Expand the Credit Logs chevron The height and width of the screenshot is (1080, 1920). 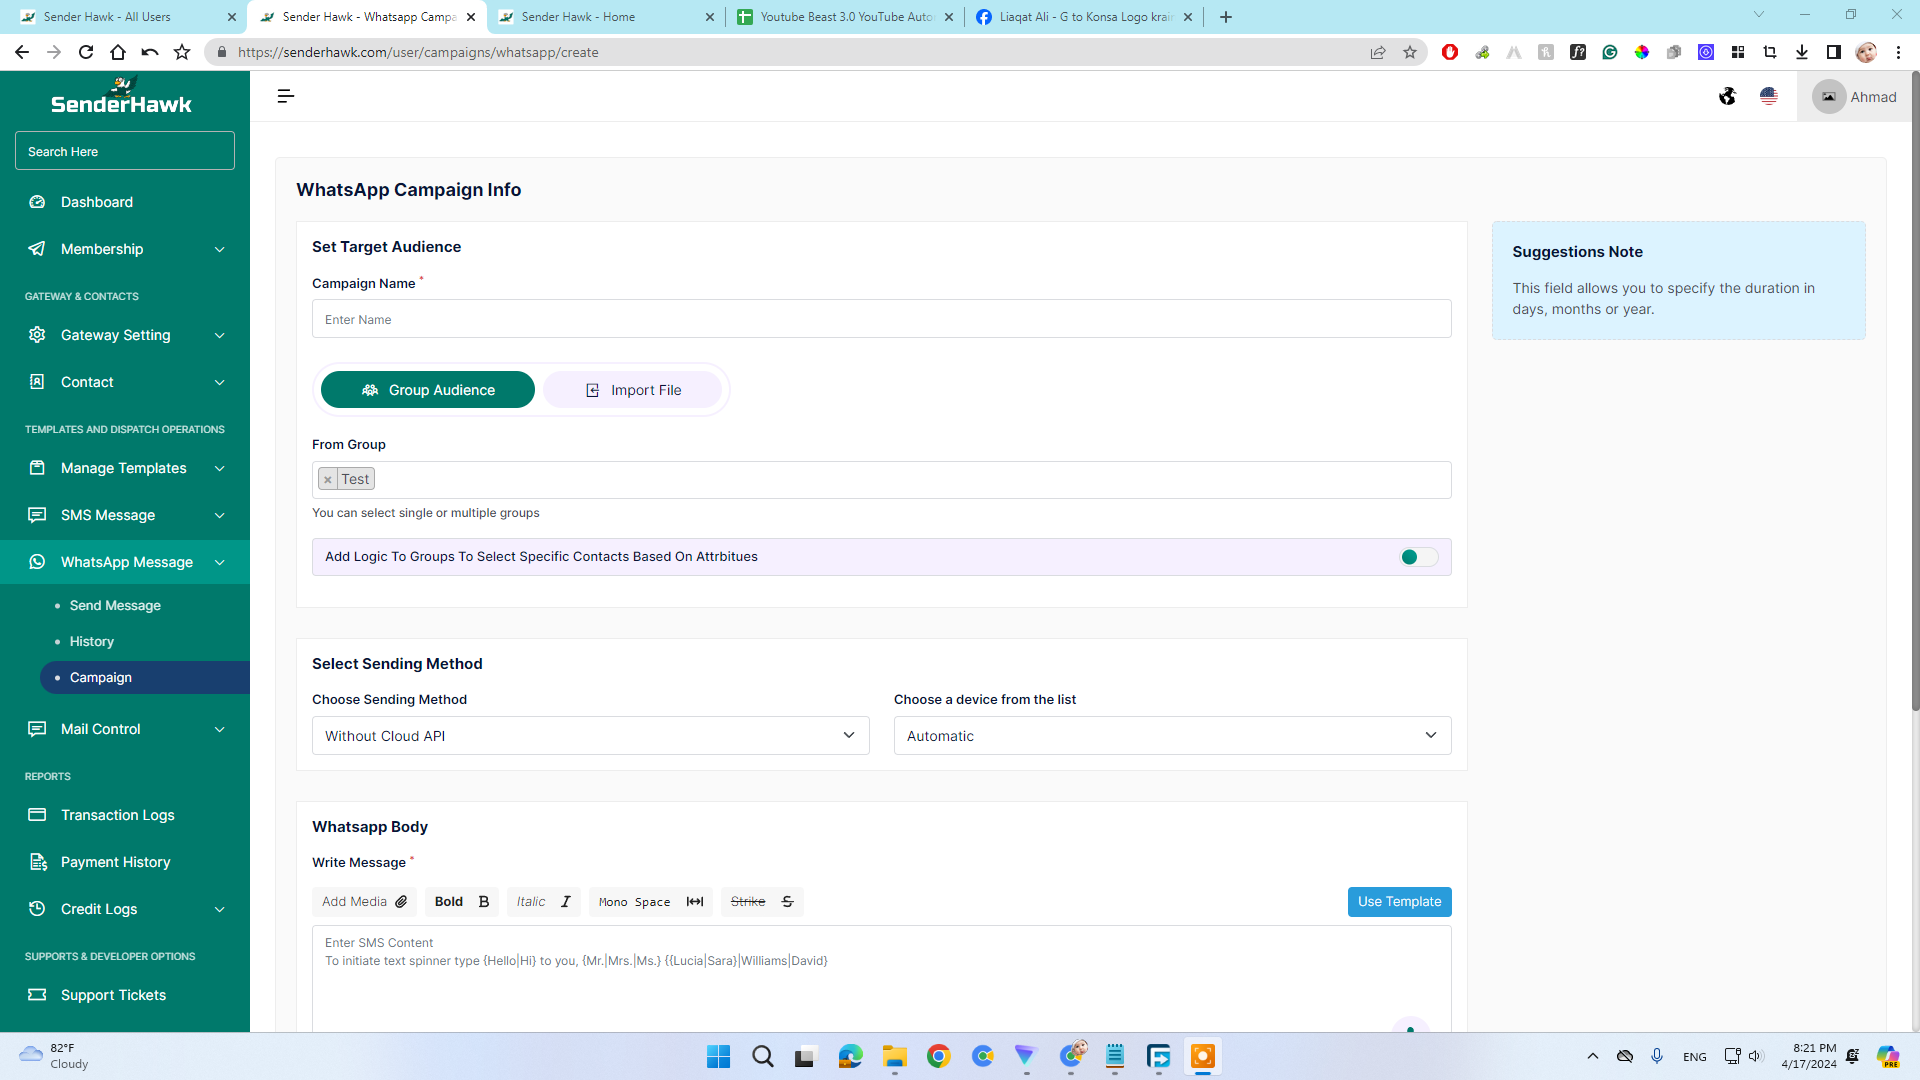tap(220, 909)
